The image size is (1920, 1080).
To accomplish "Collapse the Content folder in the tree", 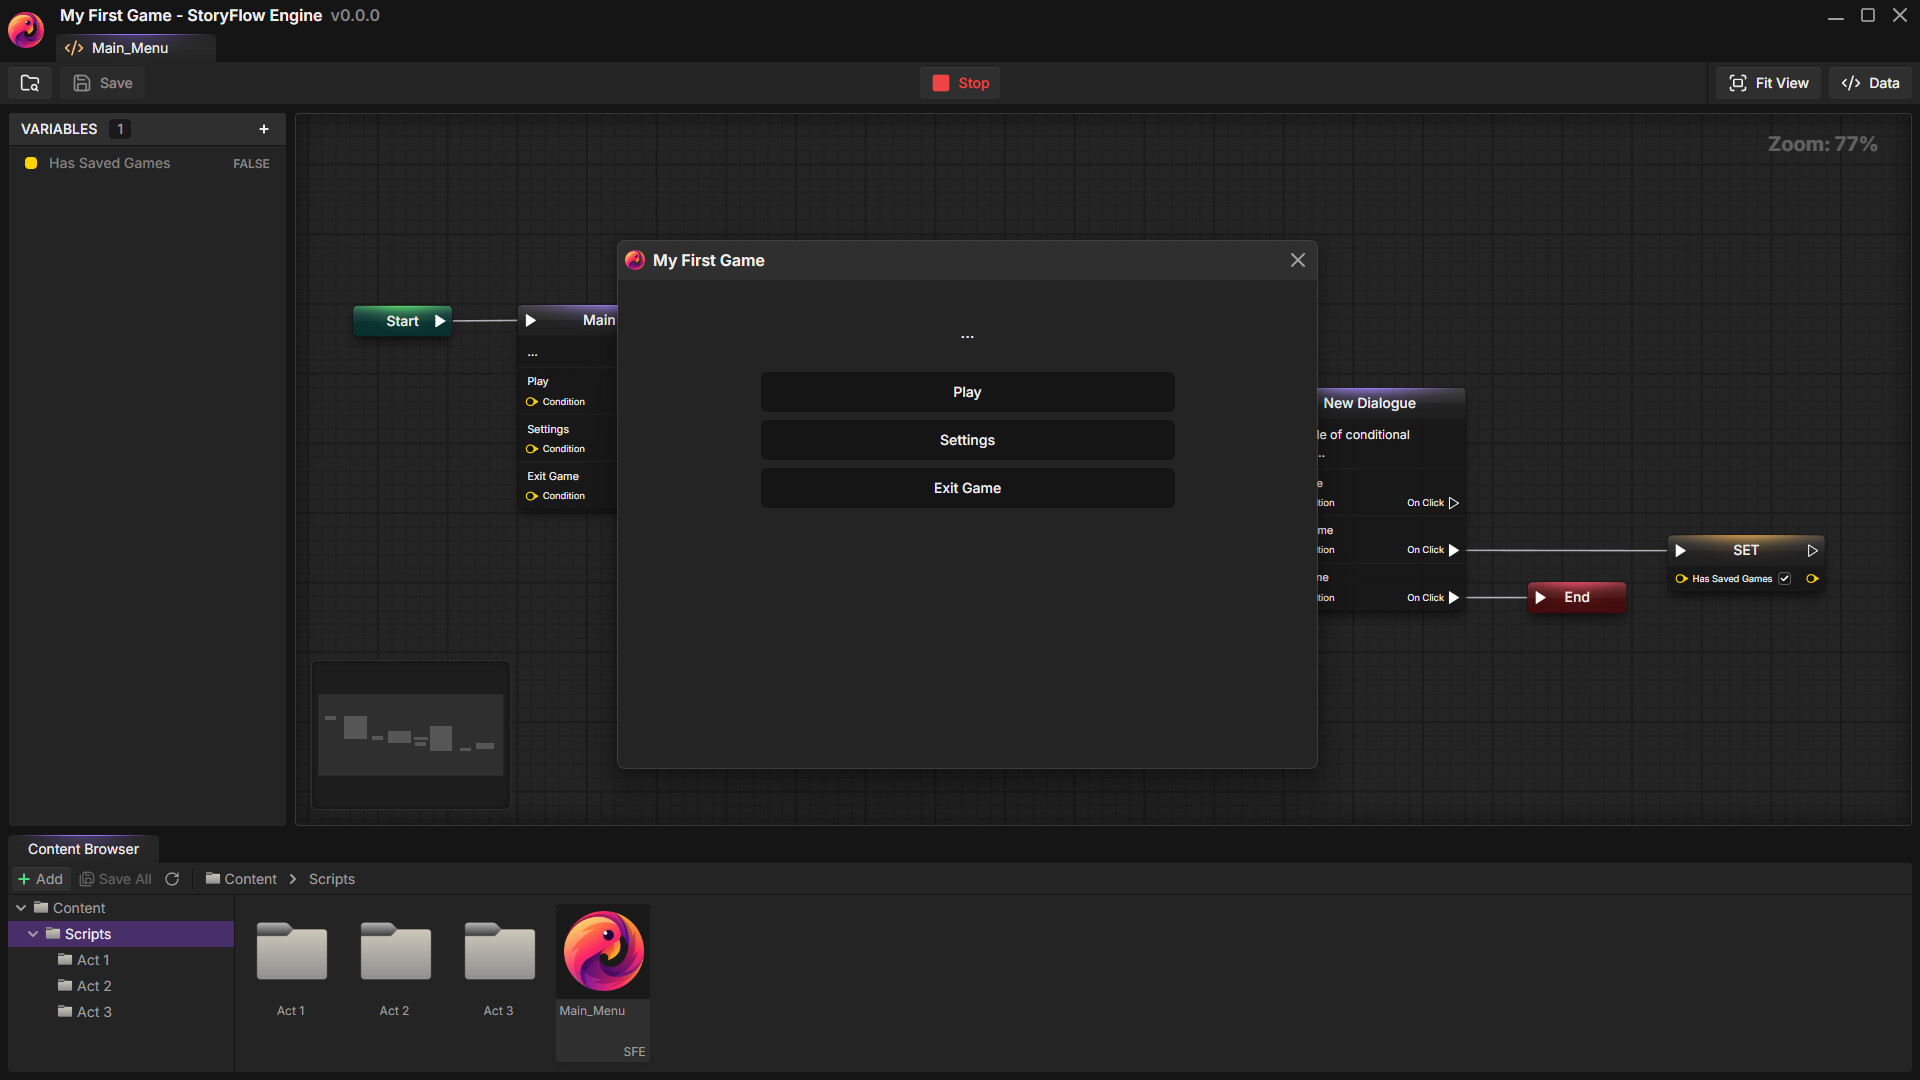I will (x=21, y=907).
